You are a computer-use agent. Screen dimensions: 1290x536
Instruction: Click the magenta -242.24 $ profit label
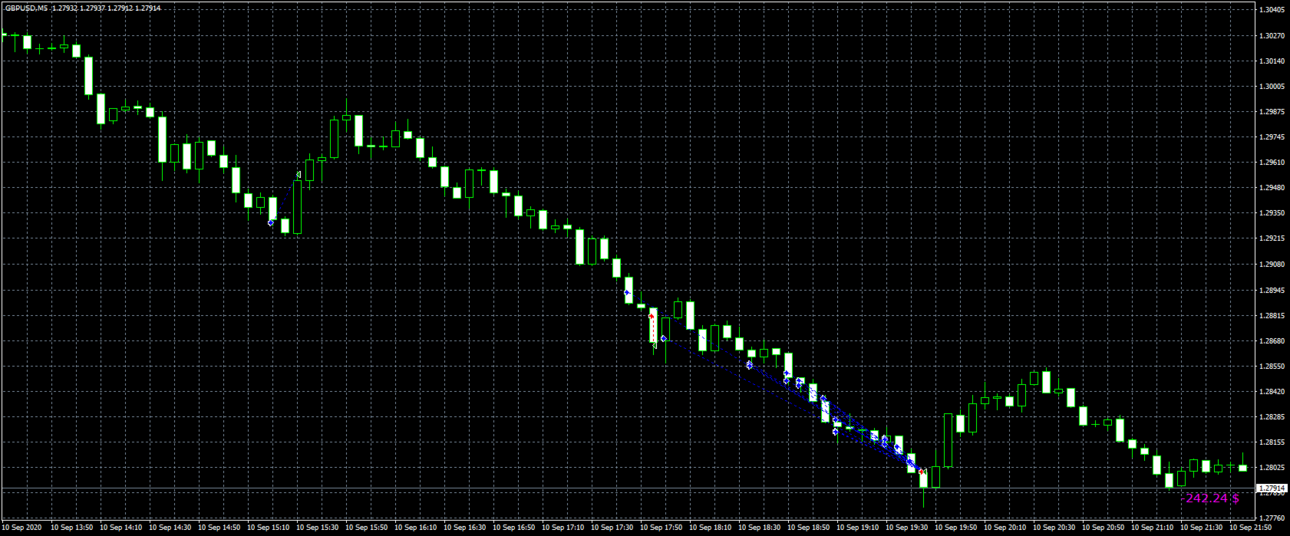pos(1211,497)
